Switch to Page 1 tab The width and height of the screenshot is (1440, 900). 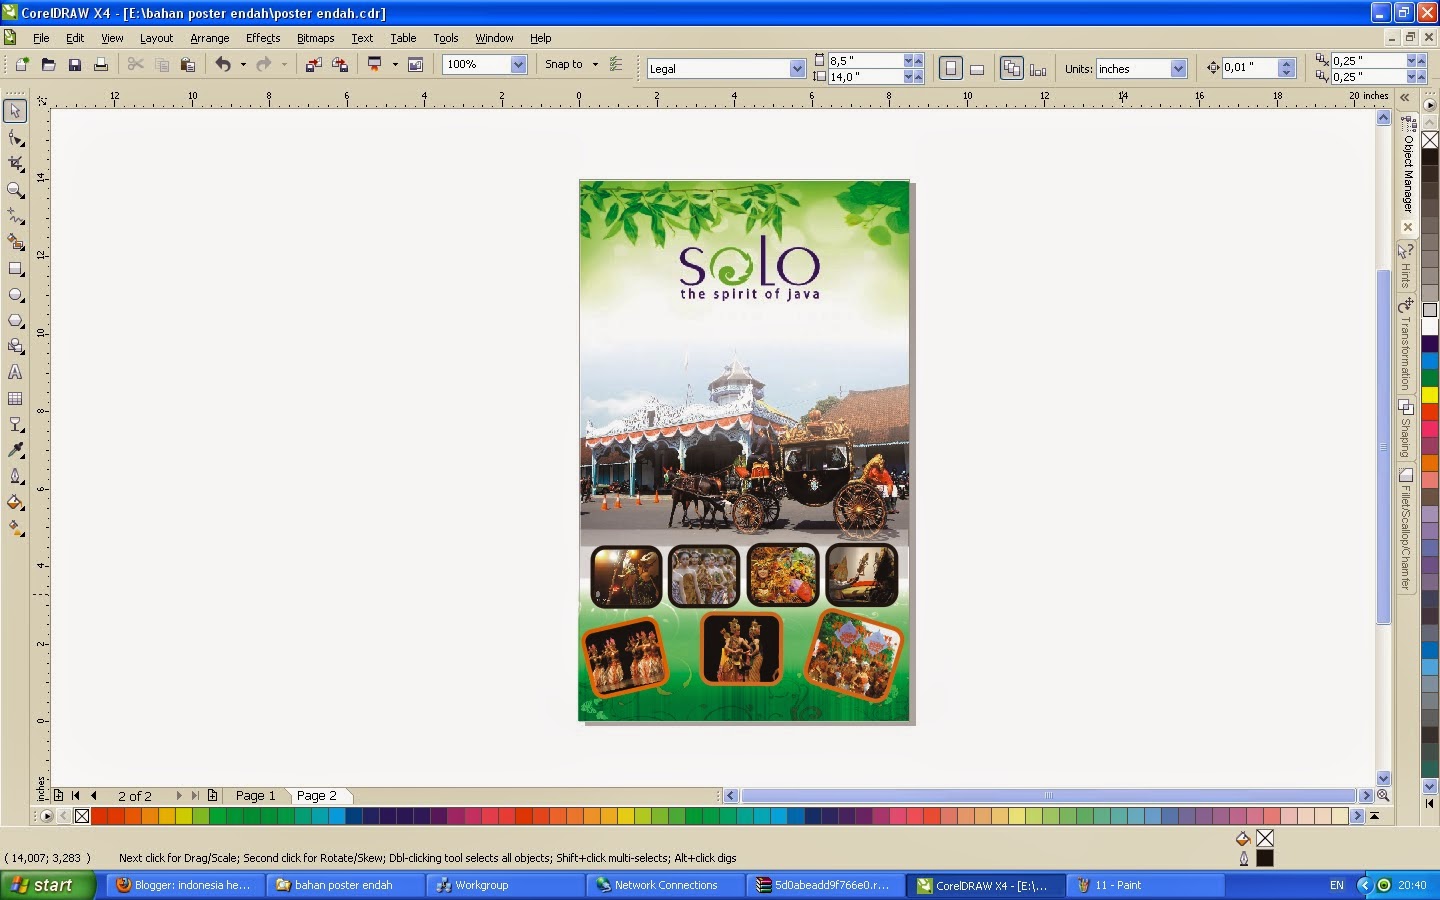click(255, 796)
